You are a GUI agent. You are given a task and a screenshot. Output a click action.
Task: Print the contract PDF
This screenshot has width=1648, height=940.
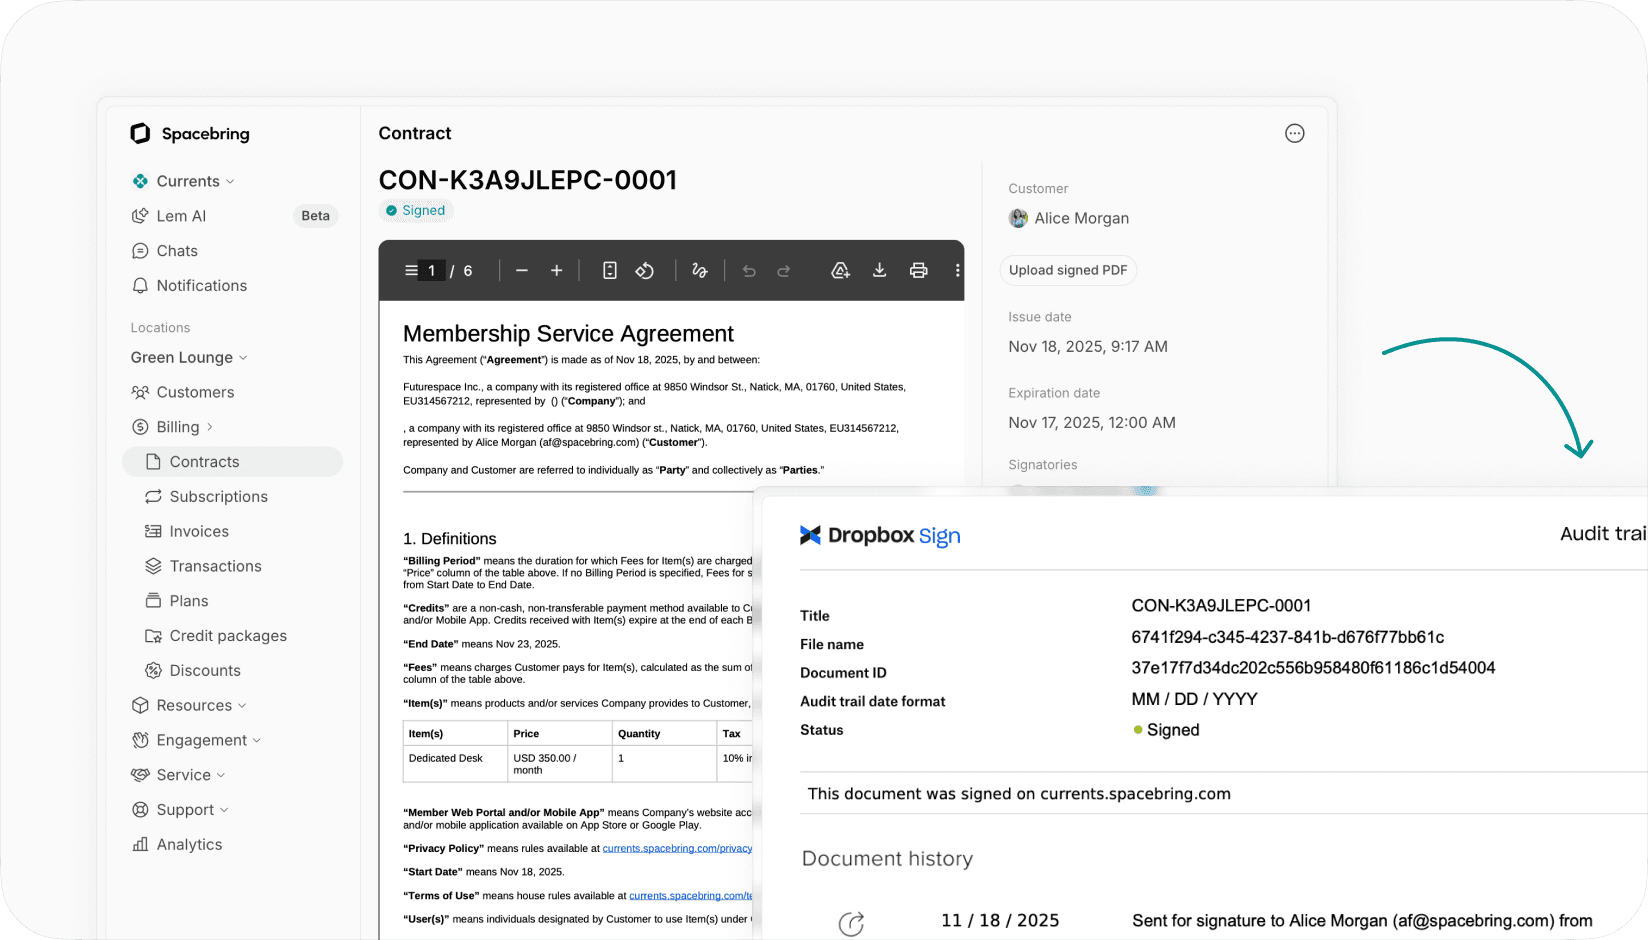[x=919, y=271]
